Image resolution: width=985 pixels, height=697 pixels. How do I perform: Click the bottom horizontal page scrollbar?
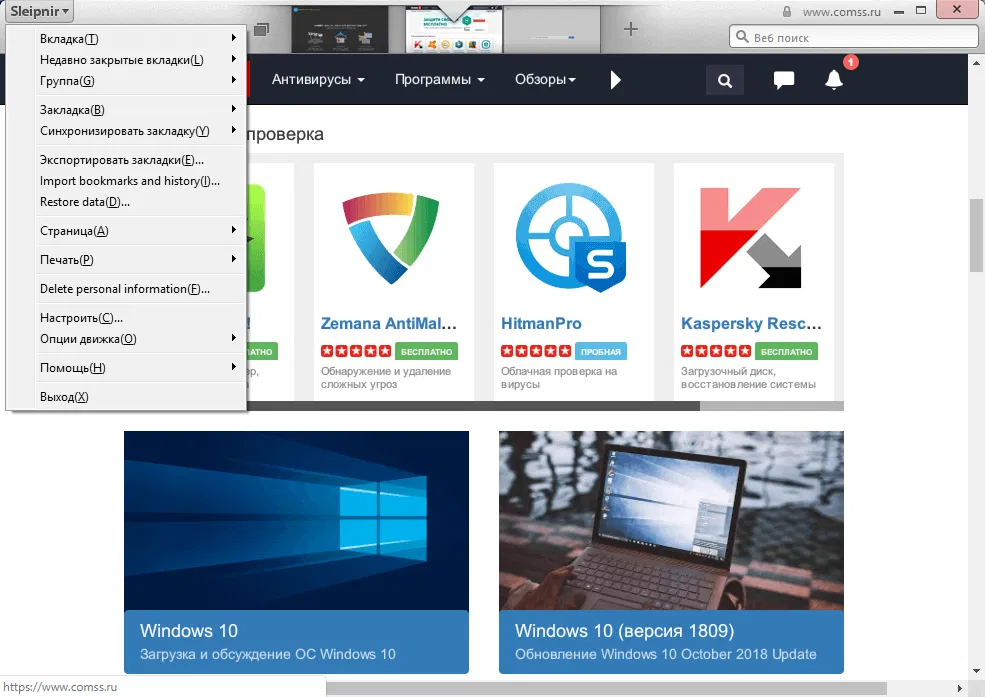click(x=606, y=689)
